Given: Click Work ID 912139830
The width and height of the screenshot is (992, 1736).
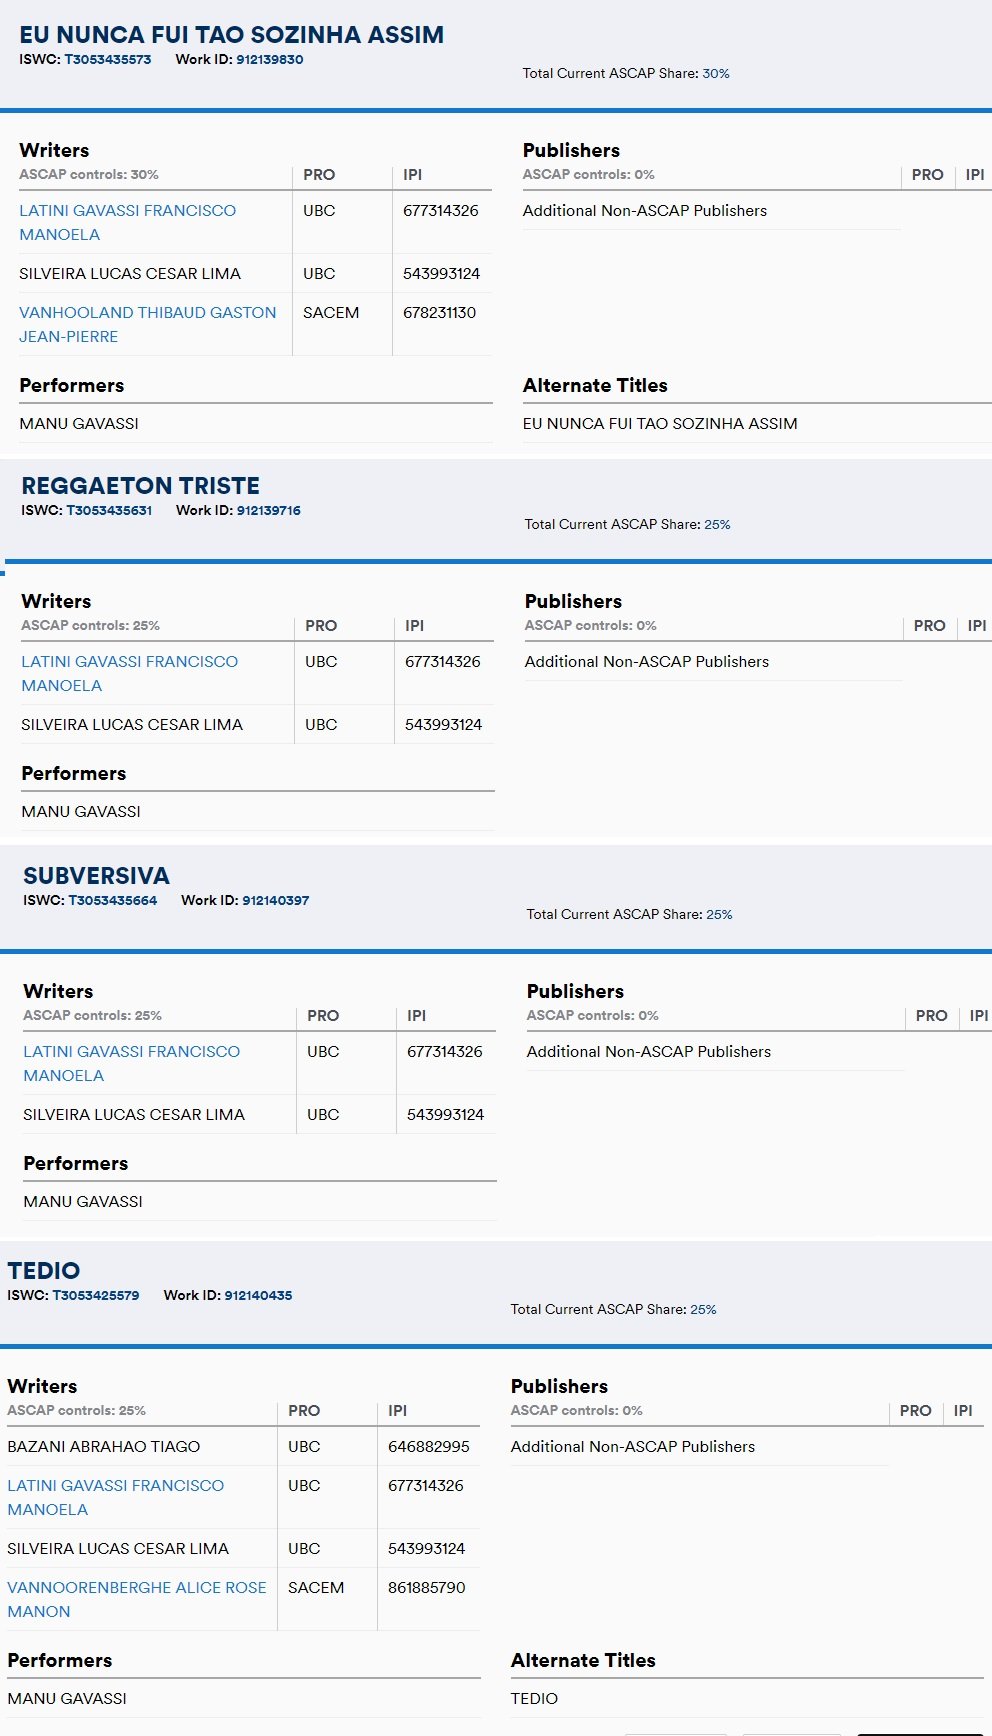Looking at the screenshot, I should click(x=269, y=60).
